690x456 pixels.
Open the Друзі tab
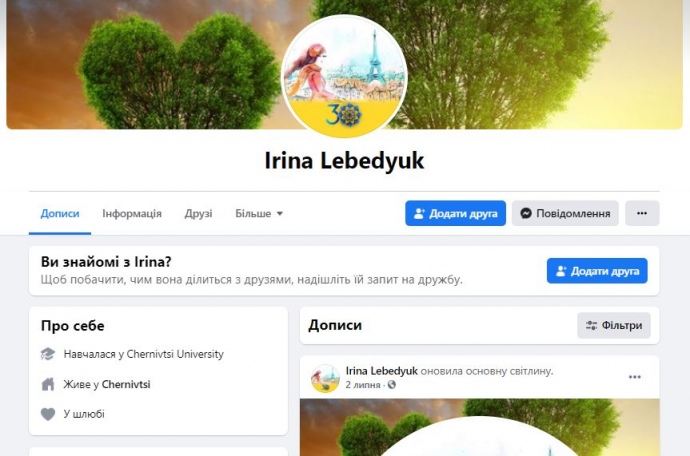(x=198, y=213)
